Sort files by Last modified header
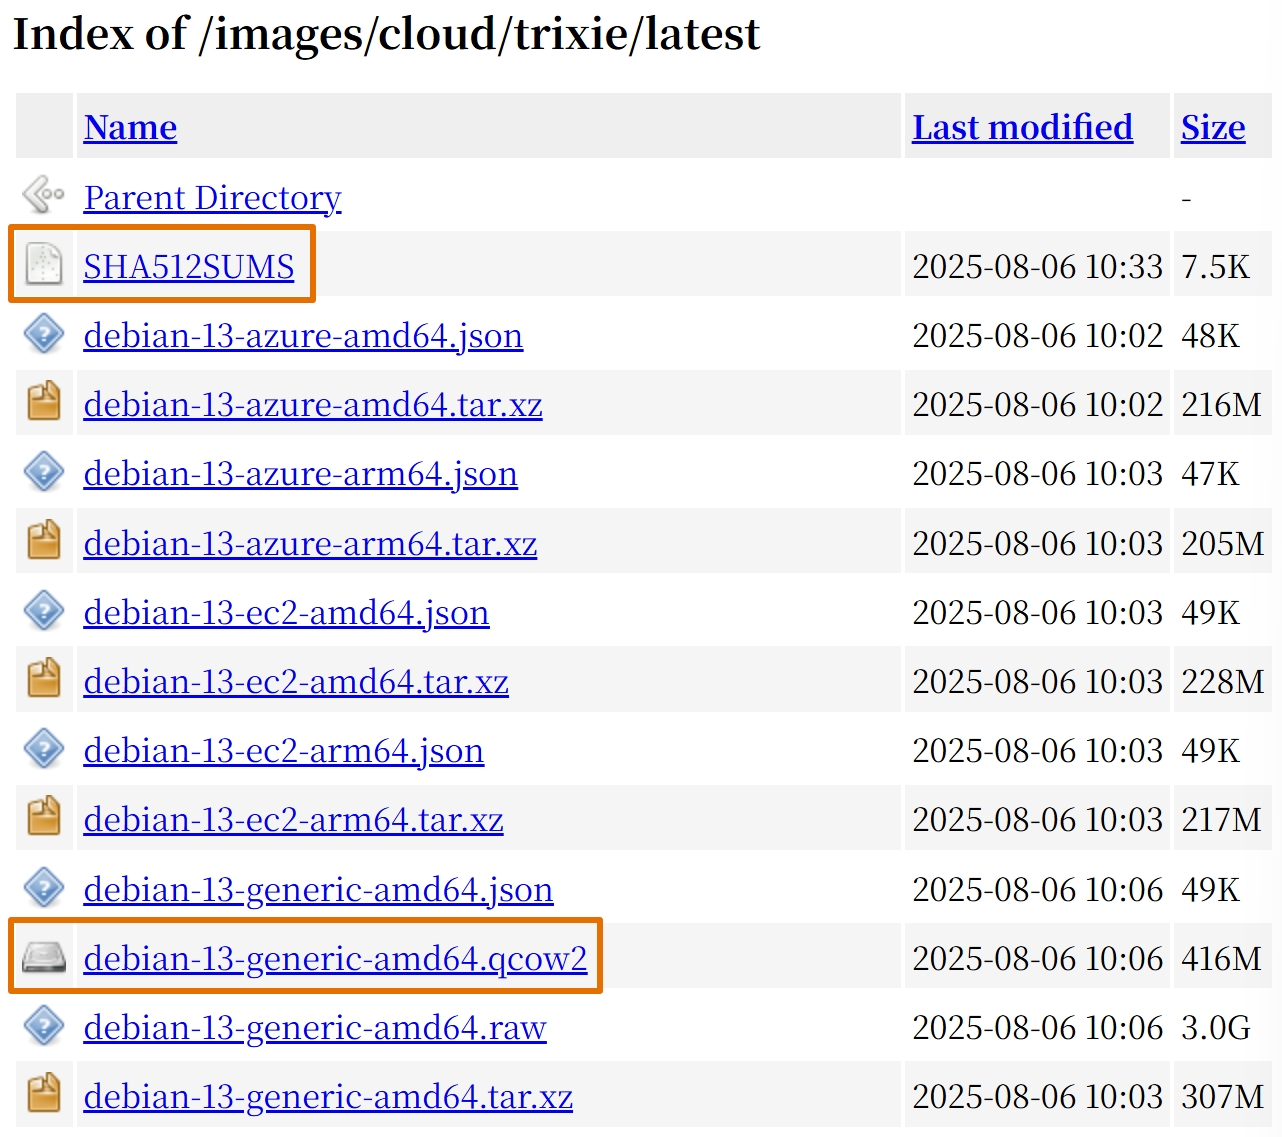This screenshot has height=1137, width=1282. pyautogui.click(x=1022, y=127)
